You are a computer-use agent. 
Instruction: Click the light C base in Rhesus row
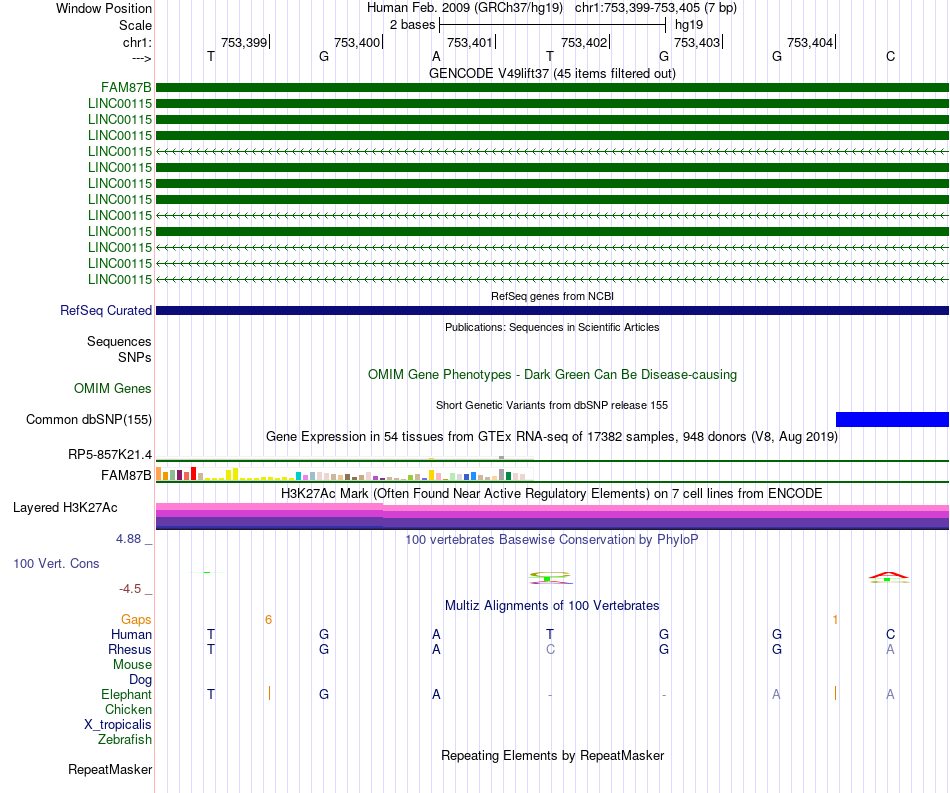pos(550,649)
